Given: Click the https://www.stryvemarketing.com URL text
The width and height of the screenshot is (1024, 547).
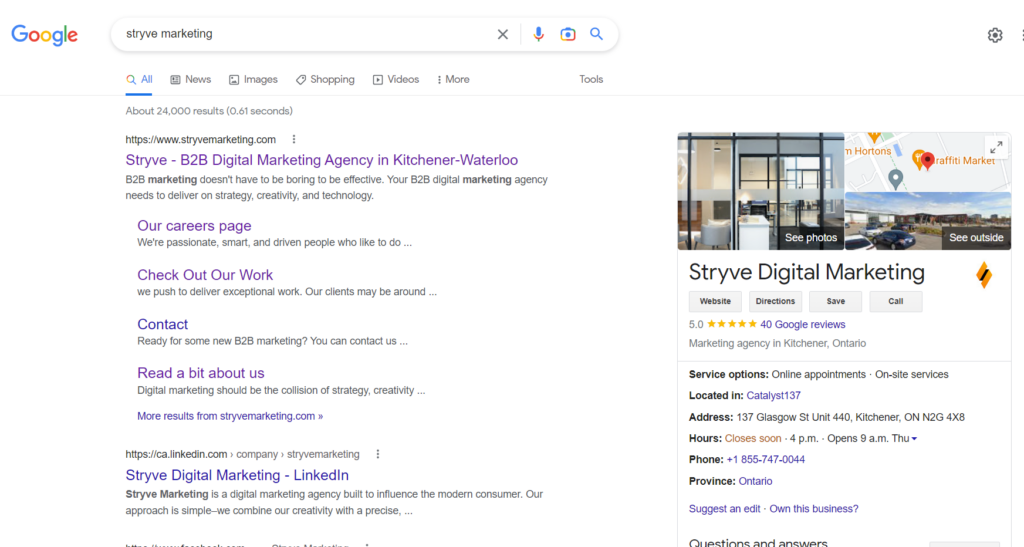Looking at the screenshot, I should [x=200, y=139].
